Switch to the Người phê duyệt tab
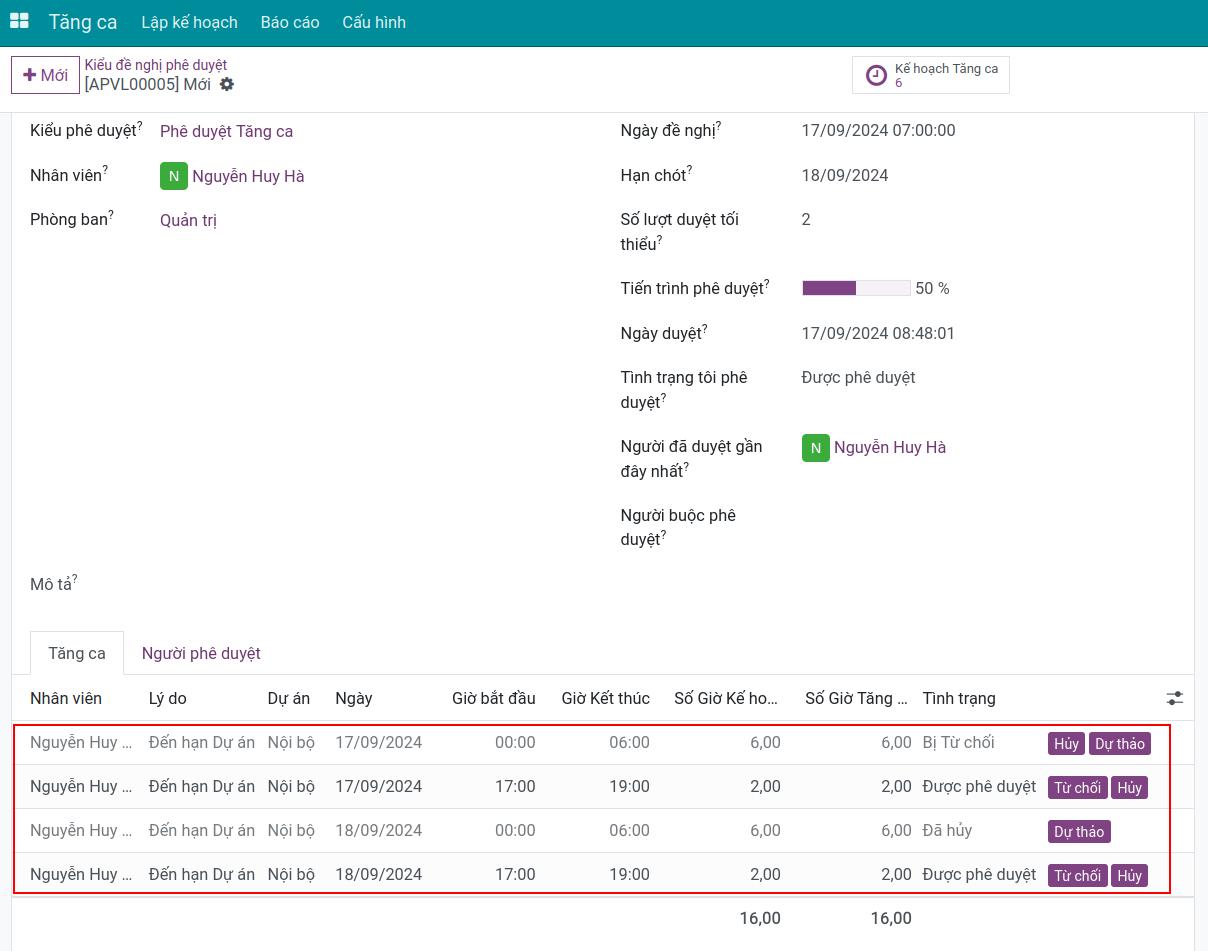 (x=201, y=653)
